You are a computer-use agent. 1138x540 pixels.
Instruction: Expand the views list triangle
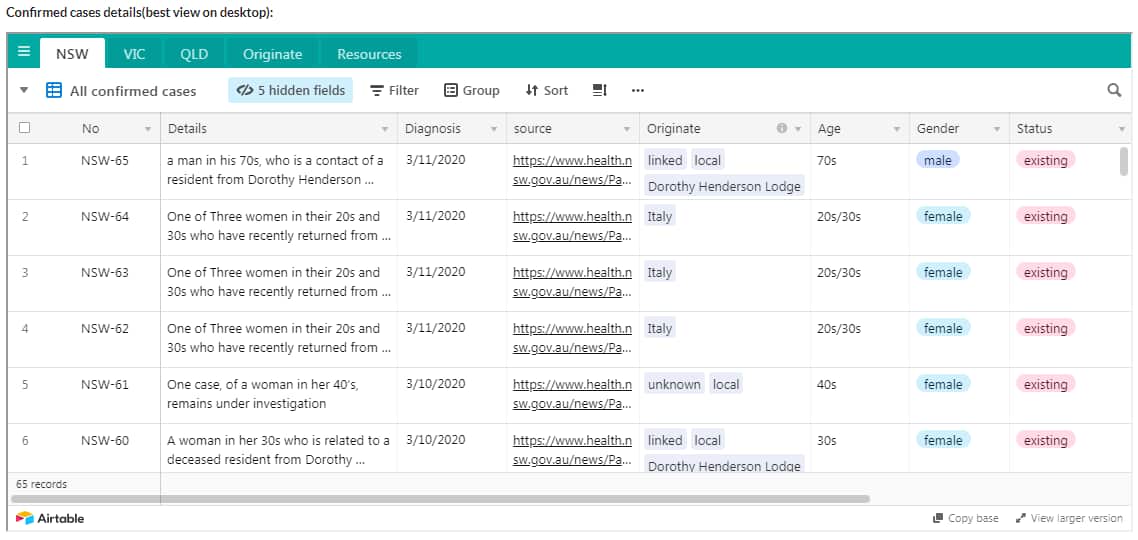(x=24, y=90)
